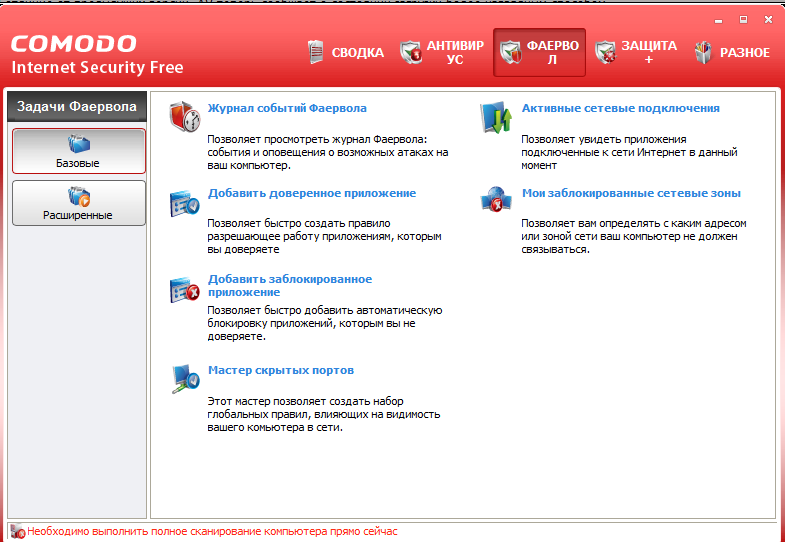This screenshot has width=785, height=542.
Task: Click Internet Security Free product title
Action: (x=97, y=67)
